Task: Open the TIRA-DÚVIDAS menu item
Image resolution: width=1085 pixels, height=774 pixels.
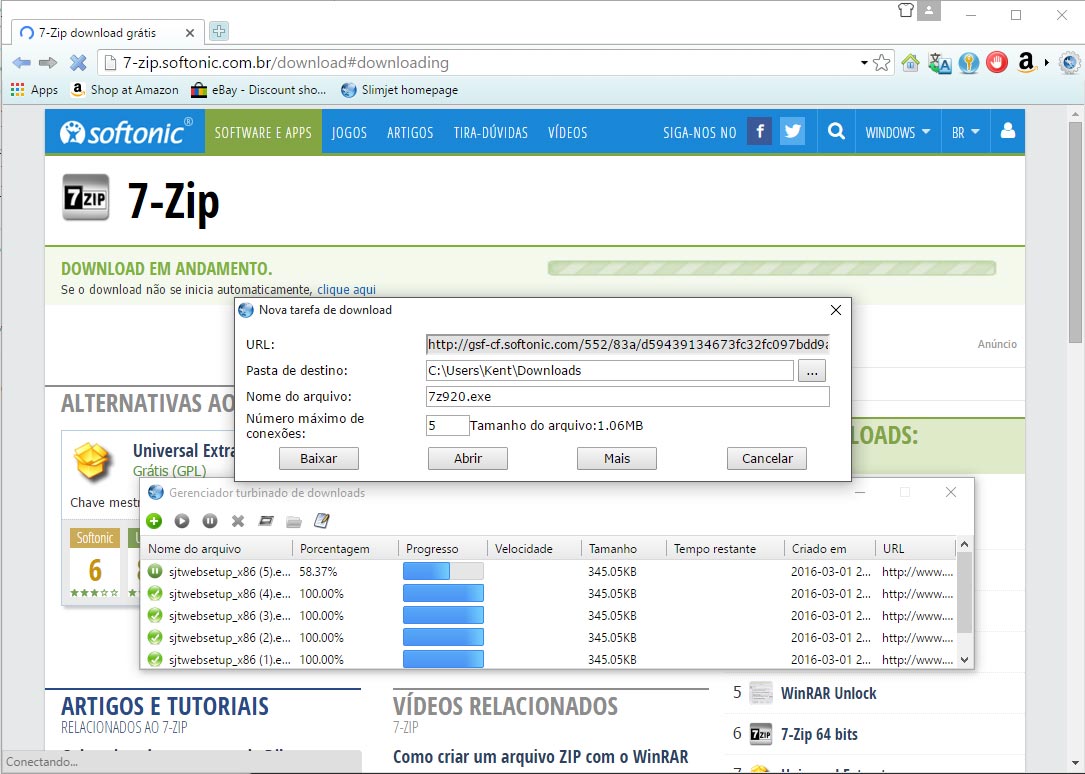Action: [x=491, y=132]
